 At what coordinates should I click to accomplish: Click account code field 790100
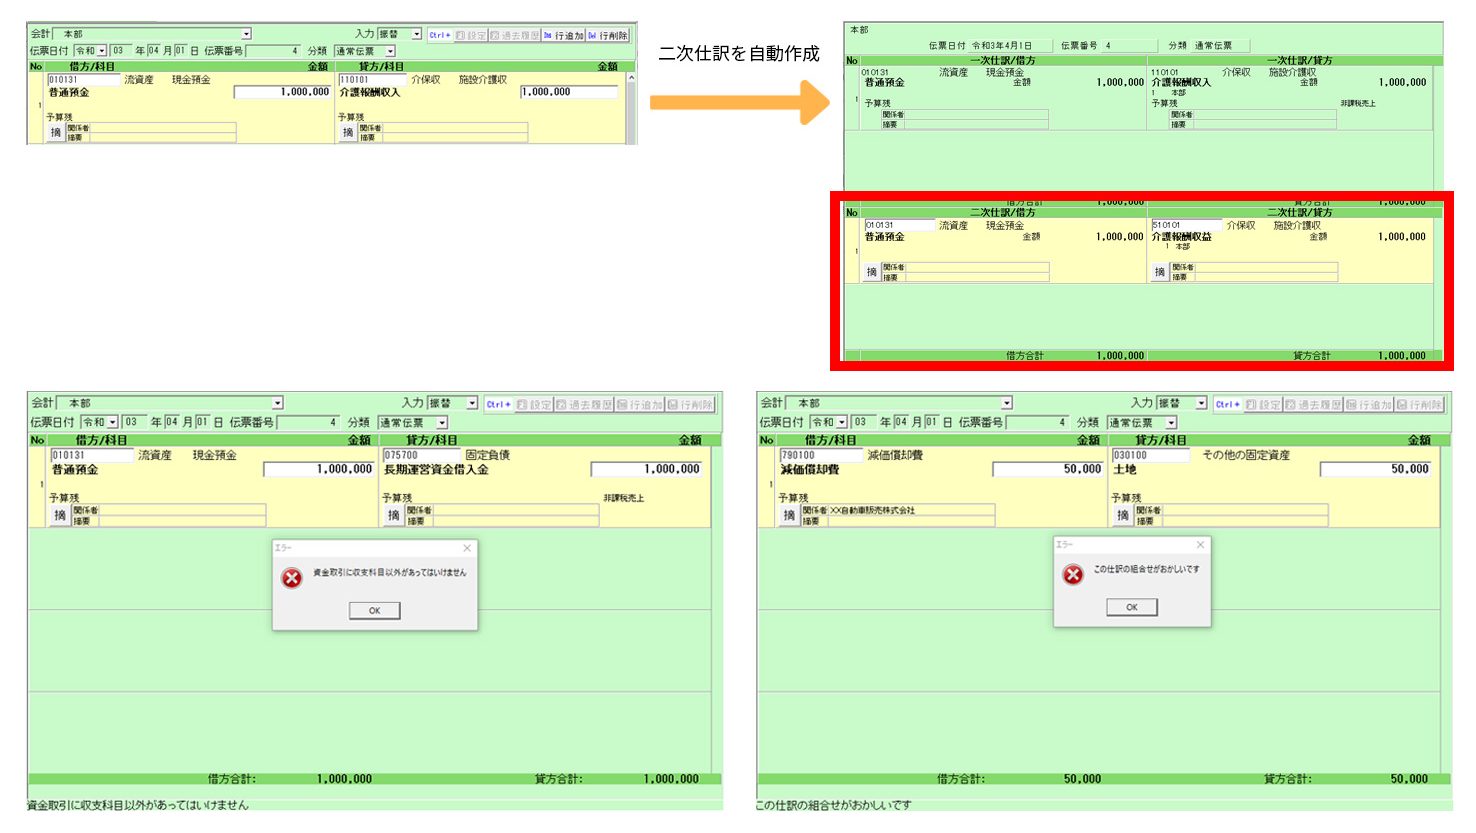coord(820,455)
